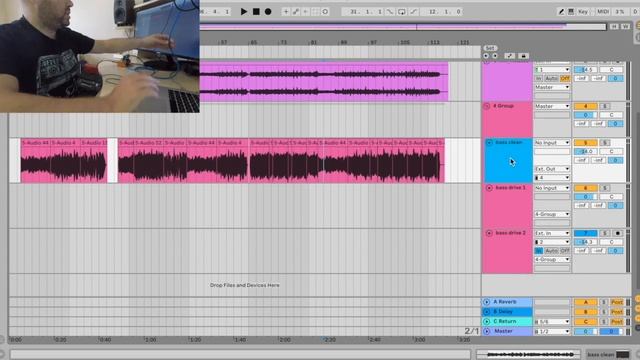Image resolution: width=640 pixels, height=360 pixels.
Task: Click bass drive 2 volume field -14.3
Action: [x=586, y=242]
